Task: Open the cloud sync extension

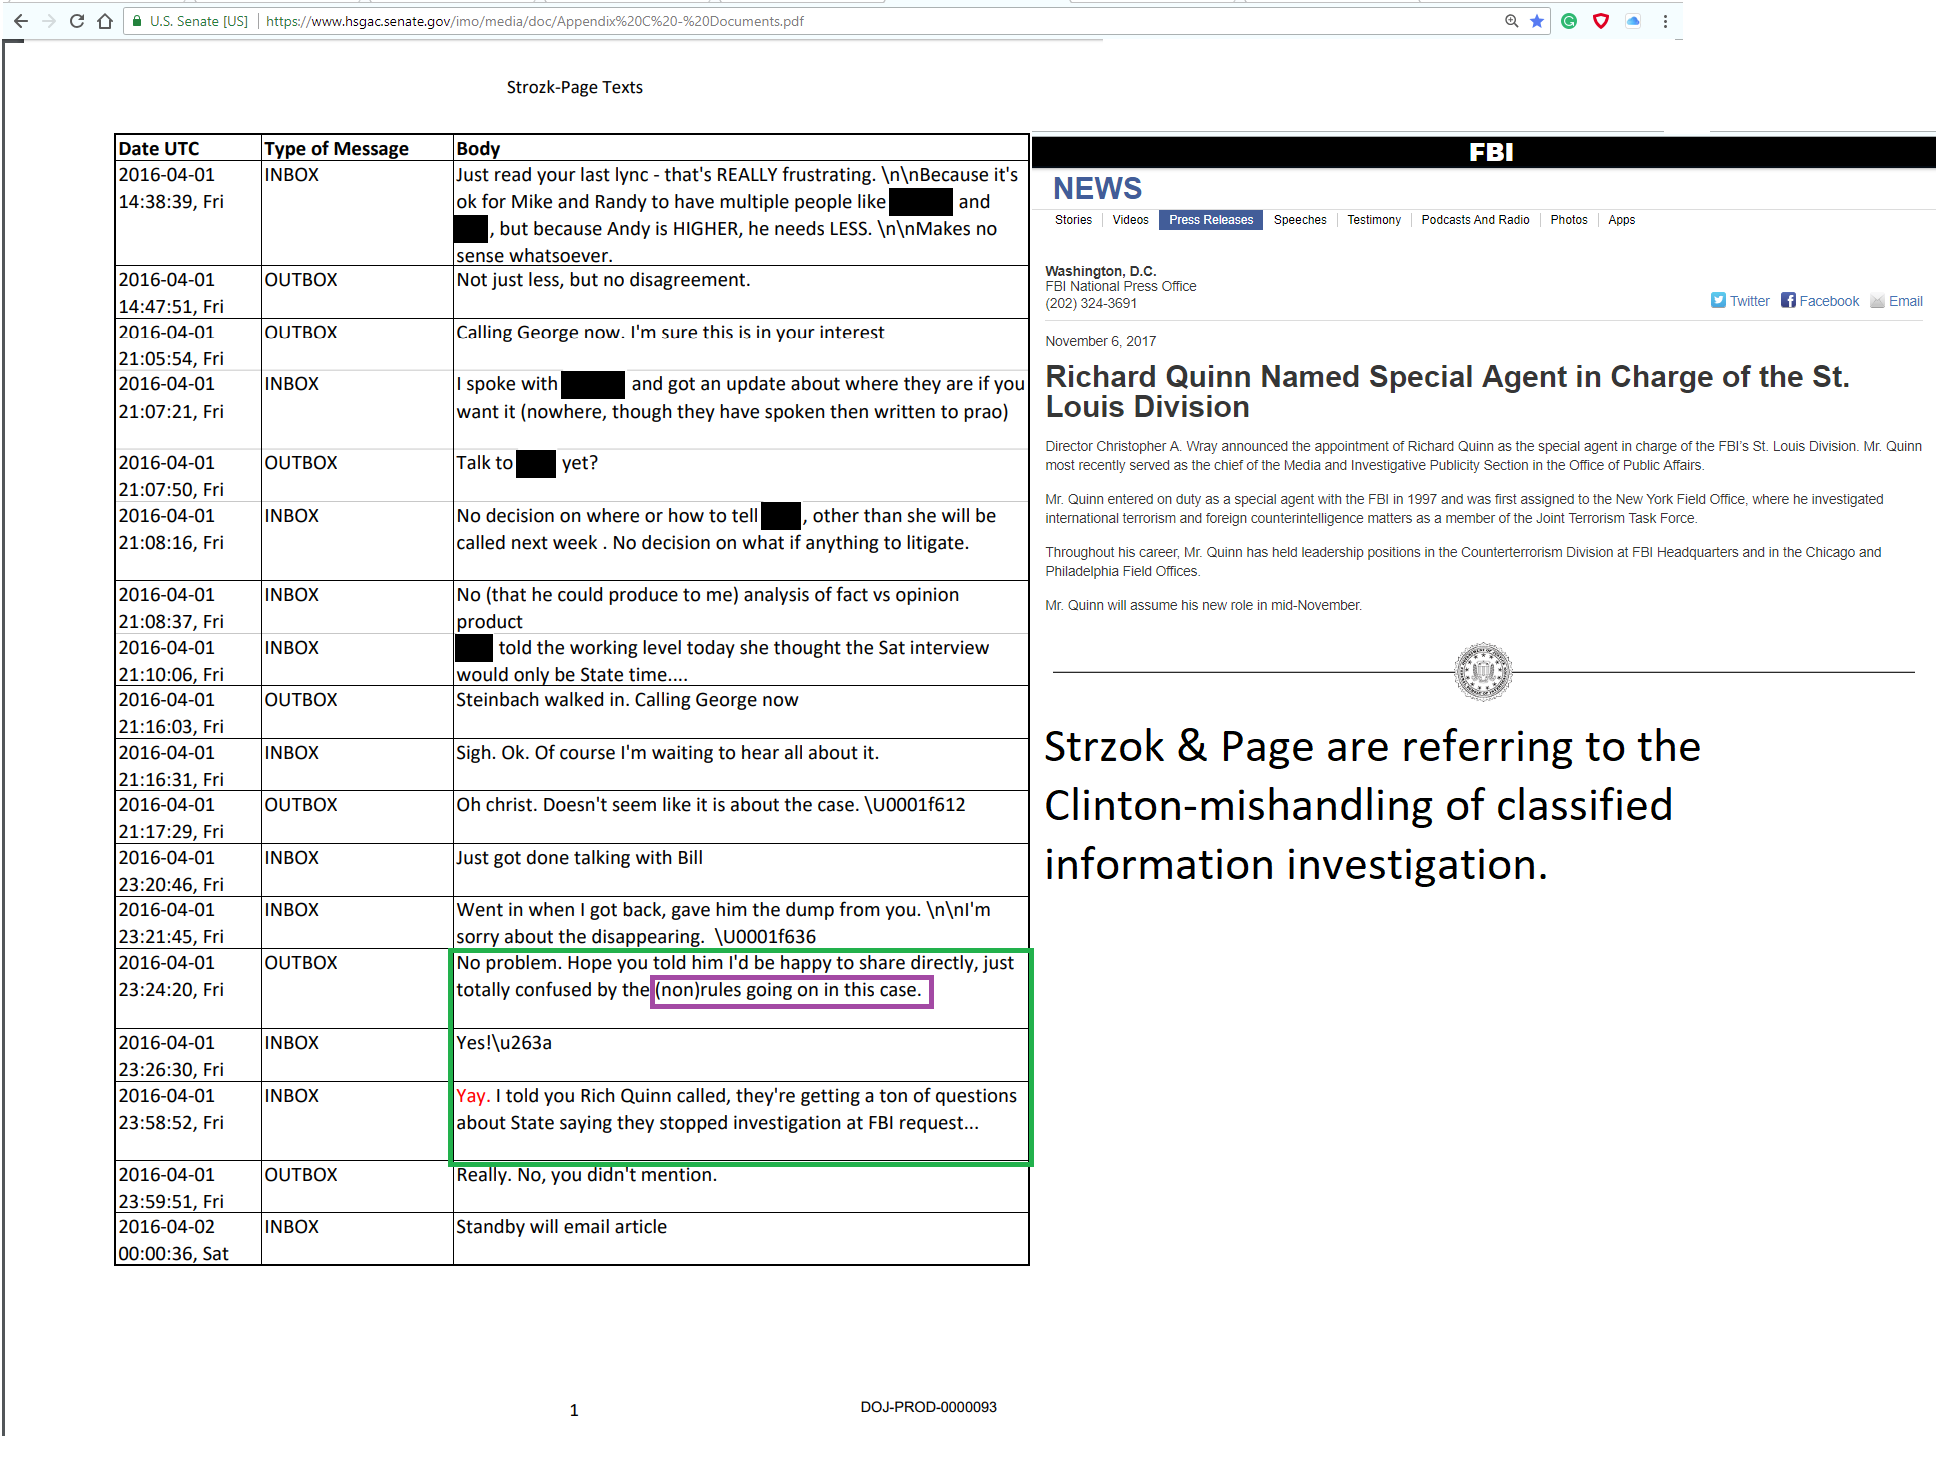Action: 1633,21
